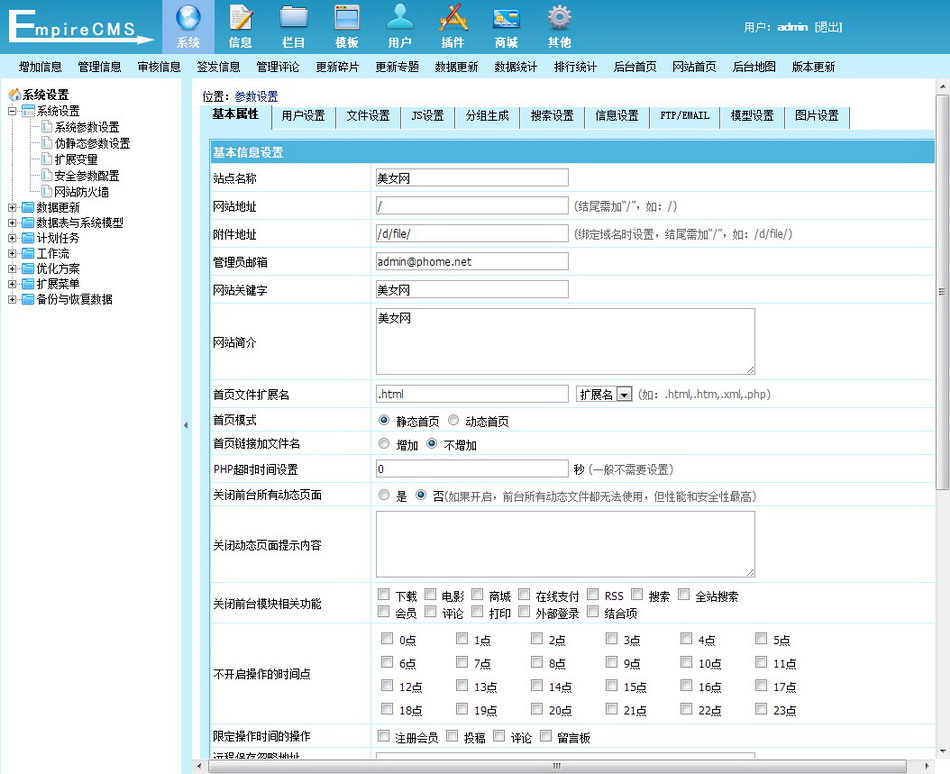The width and height of the screenshot is (950, 774).
Task: Focus the 管理员邮箱 input field
Action: point(472,261)
